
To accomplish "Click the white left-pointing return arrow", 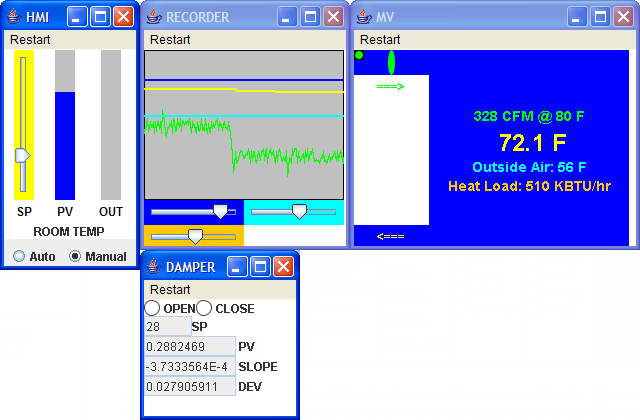I will tap(390, 237).
